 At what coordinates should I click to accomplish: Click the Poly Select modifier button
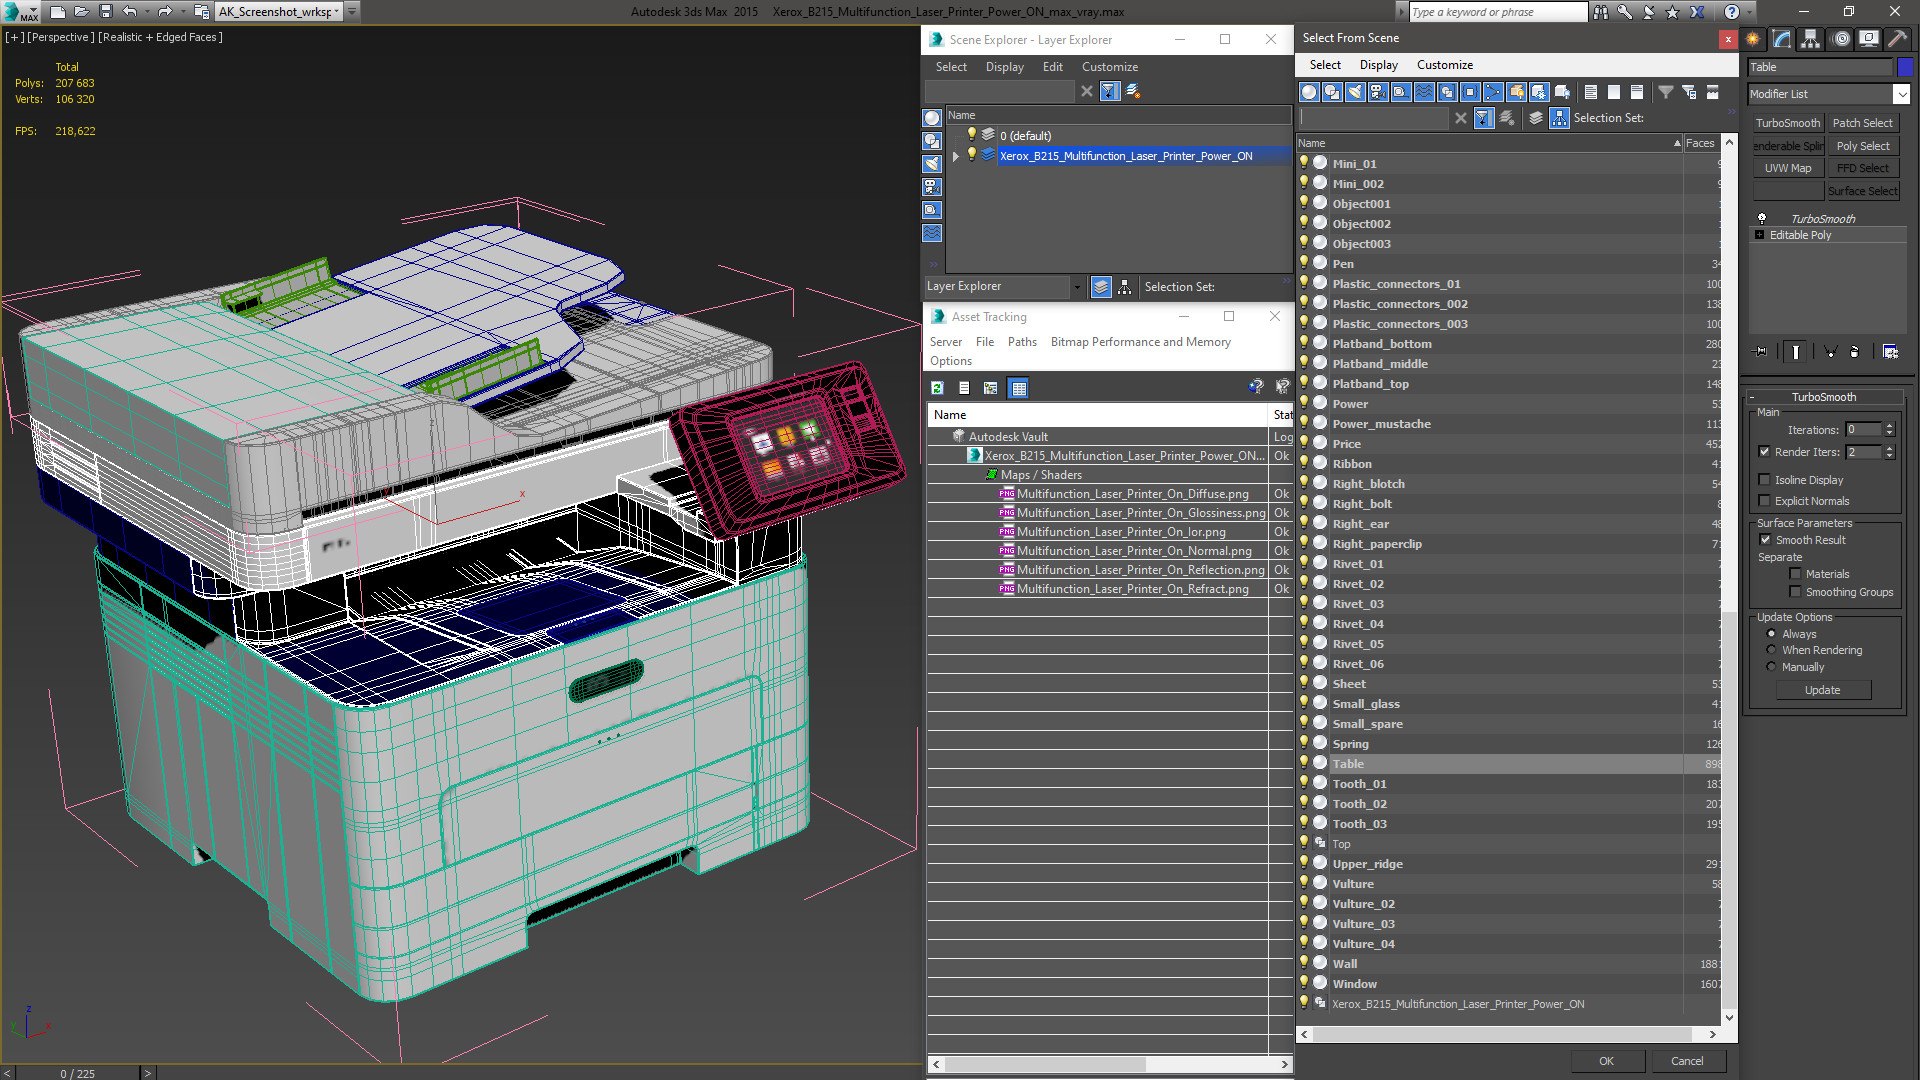tap(1862, 146)
